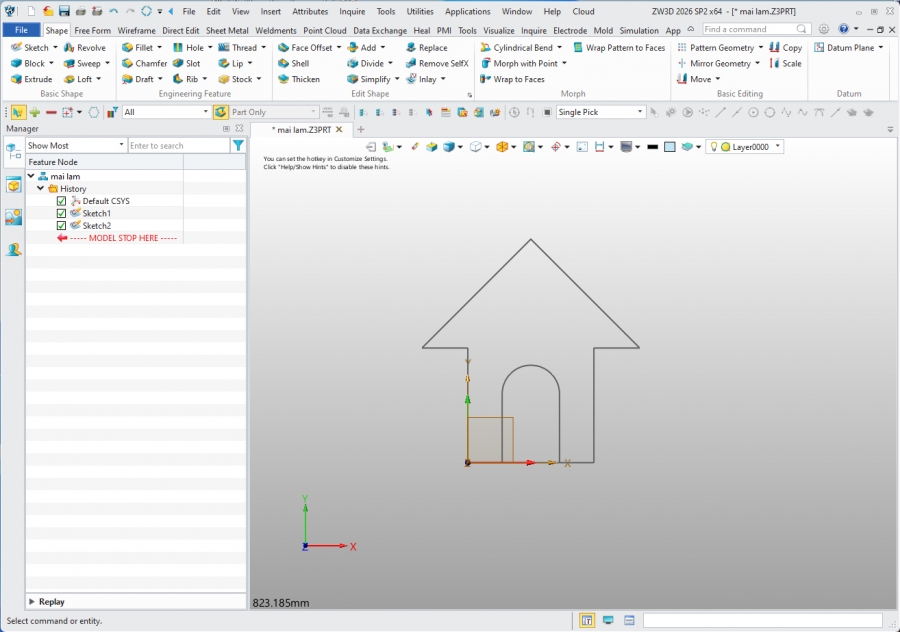Viewport: 900px width, 632px height.
Task: Click the yellow layer color circle
Action: 726,147
